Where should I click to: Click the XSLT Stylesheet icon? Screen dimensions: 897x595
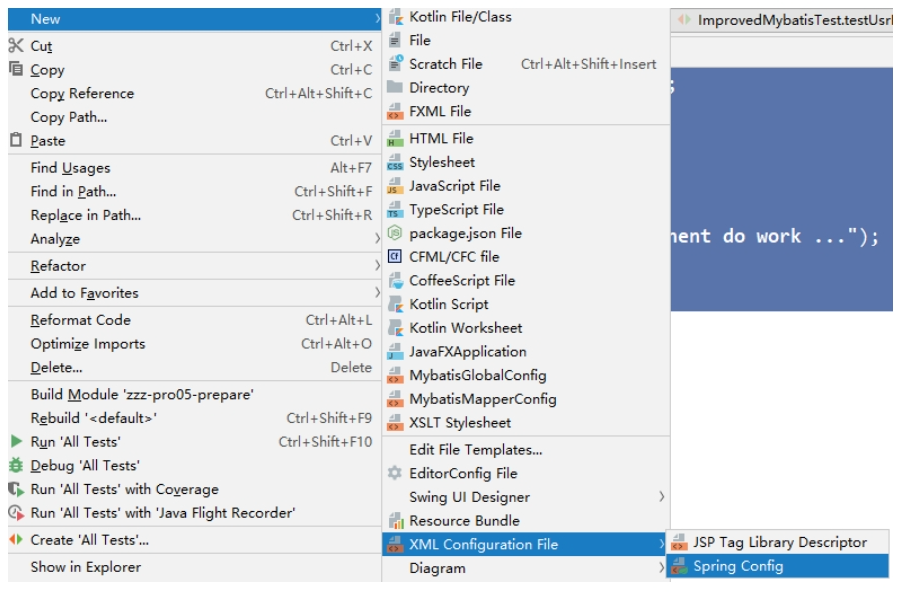tap(395, 423)
